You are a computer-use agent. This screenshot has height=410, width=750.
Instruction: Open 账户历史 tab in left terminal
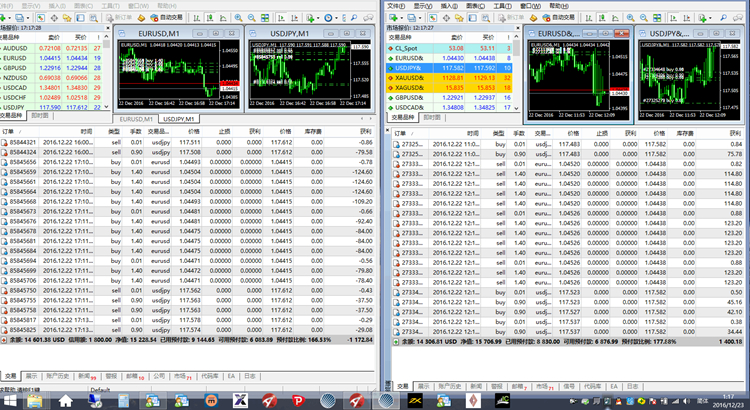click(58, 376)
